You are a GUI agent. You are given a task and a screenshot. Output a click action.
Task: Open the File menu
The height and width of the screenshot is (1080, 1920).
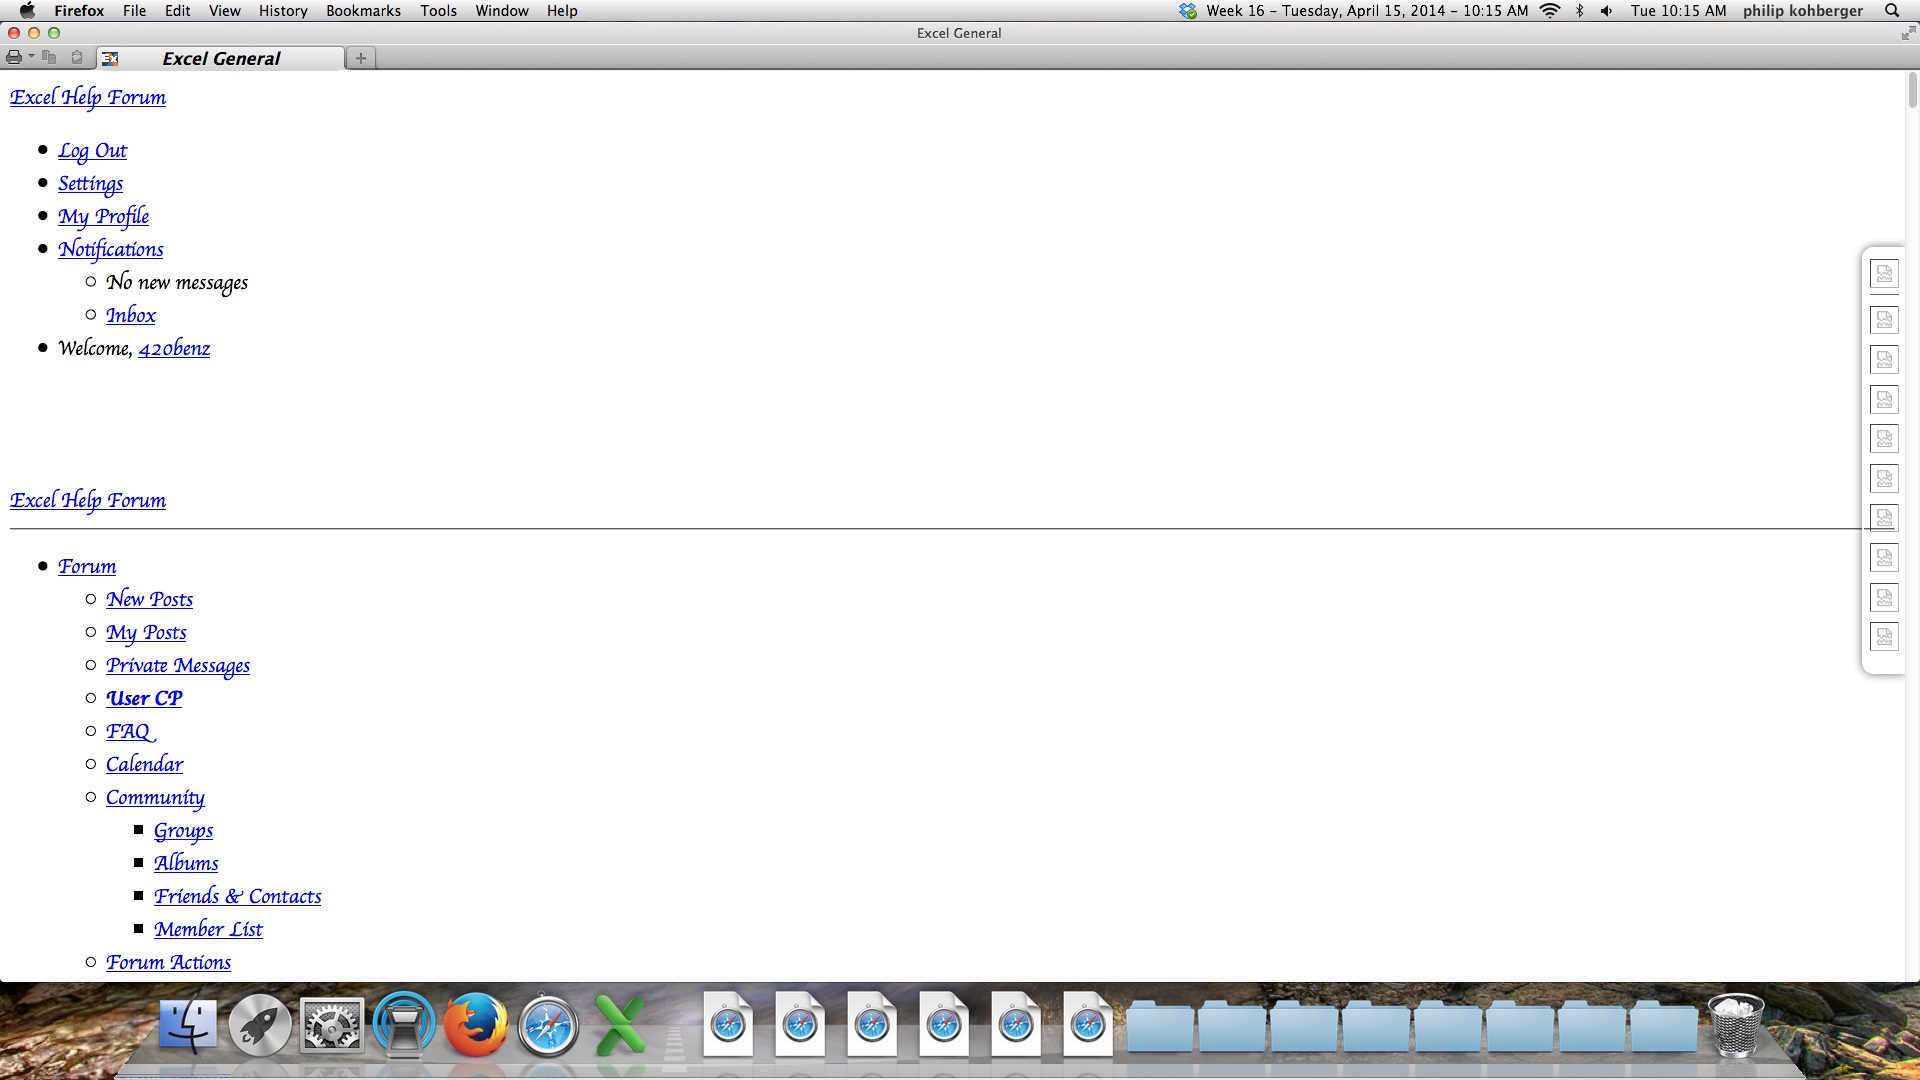[134, 10]
